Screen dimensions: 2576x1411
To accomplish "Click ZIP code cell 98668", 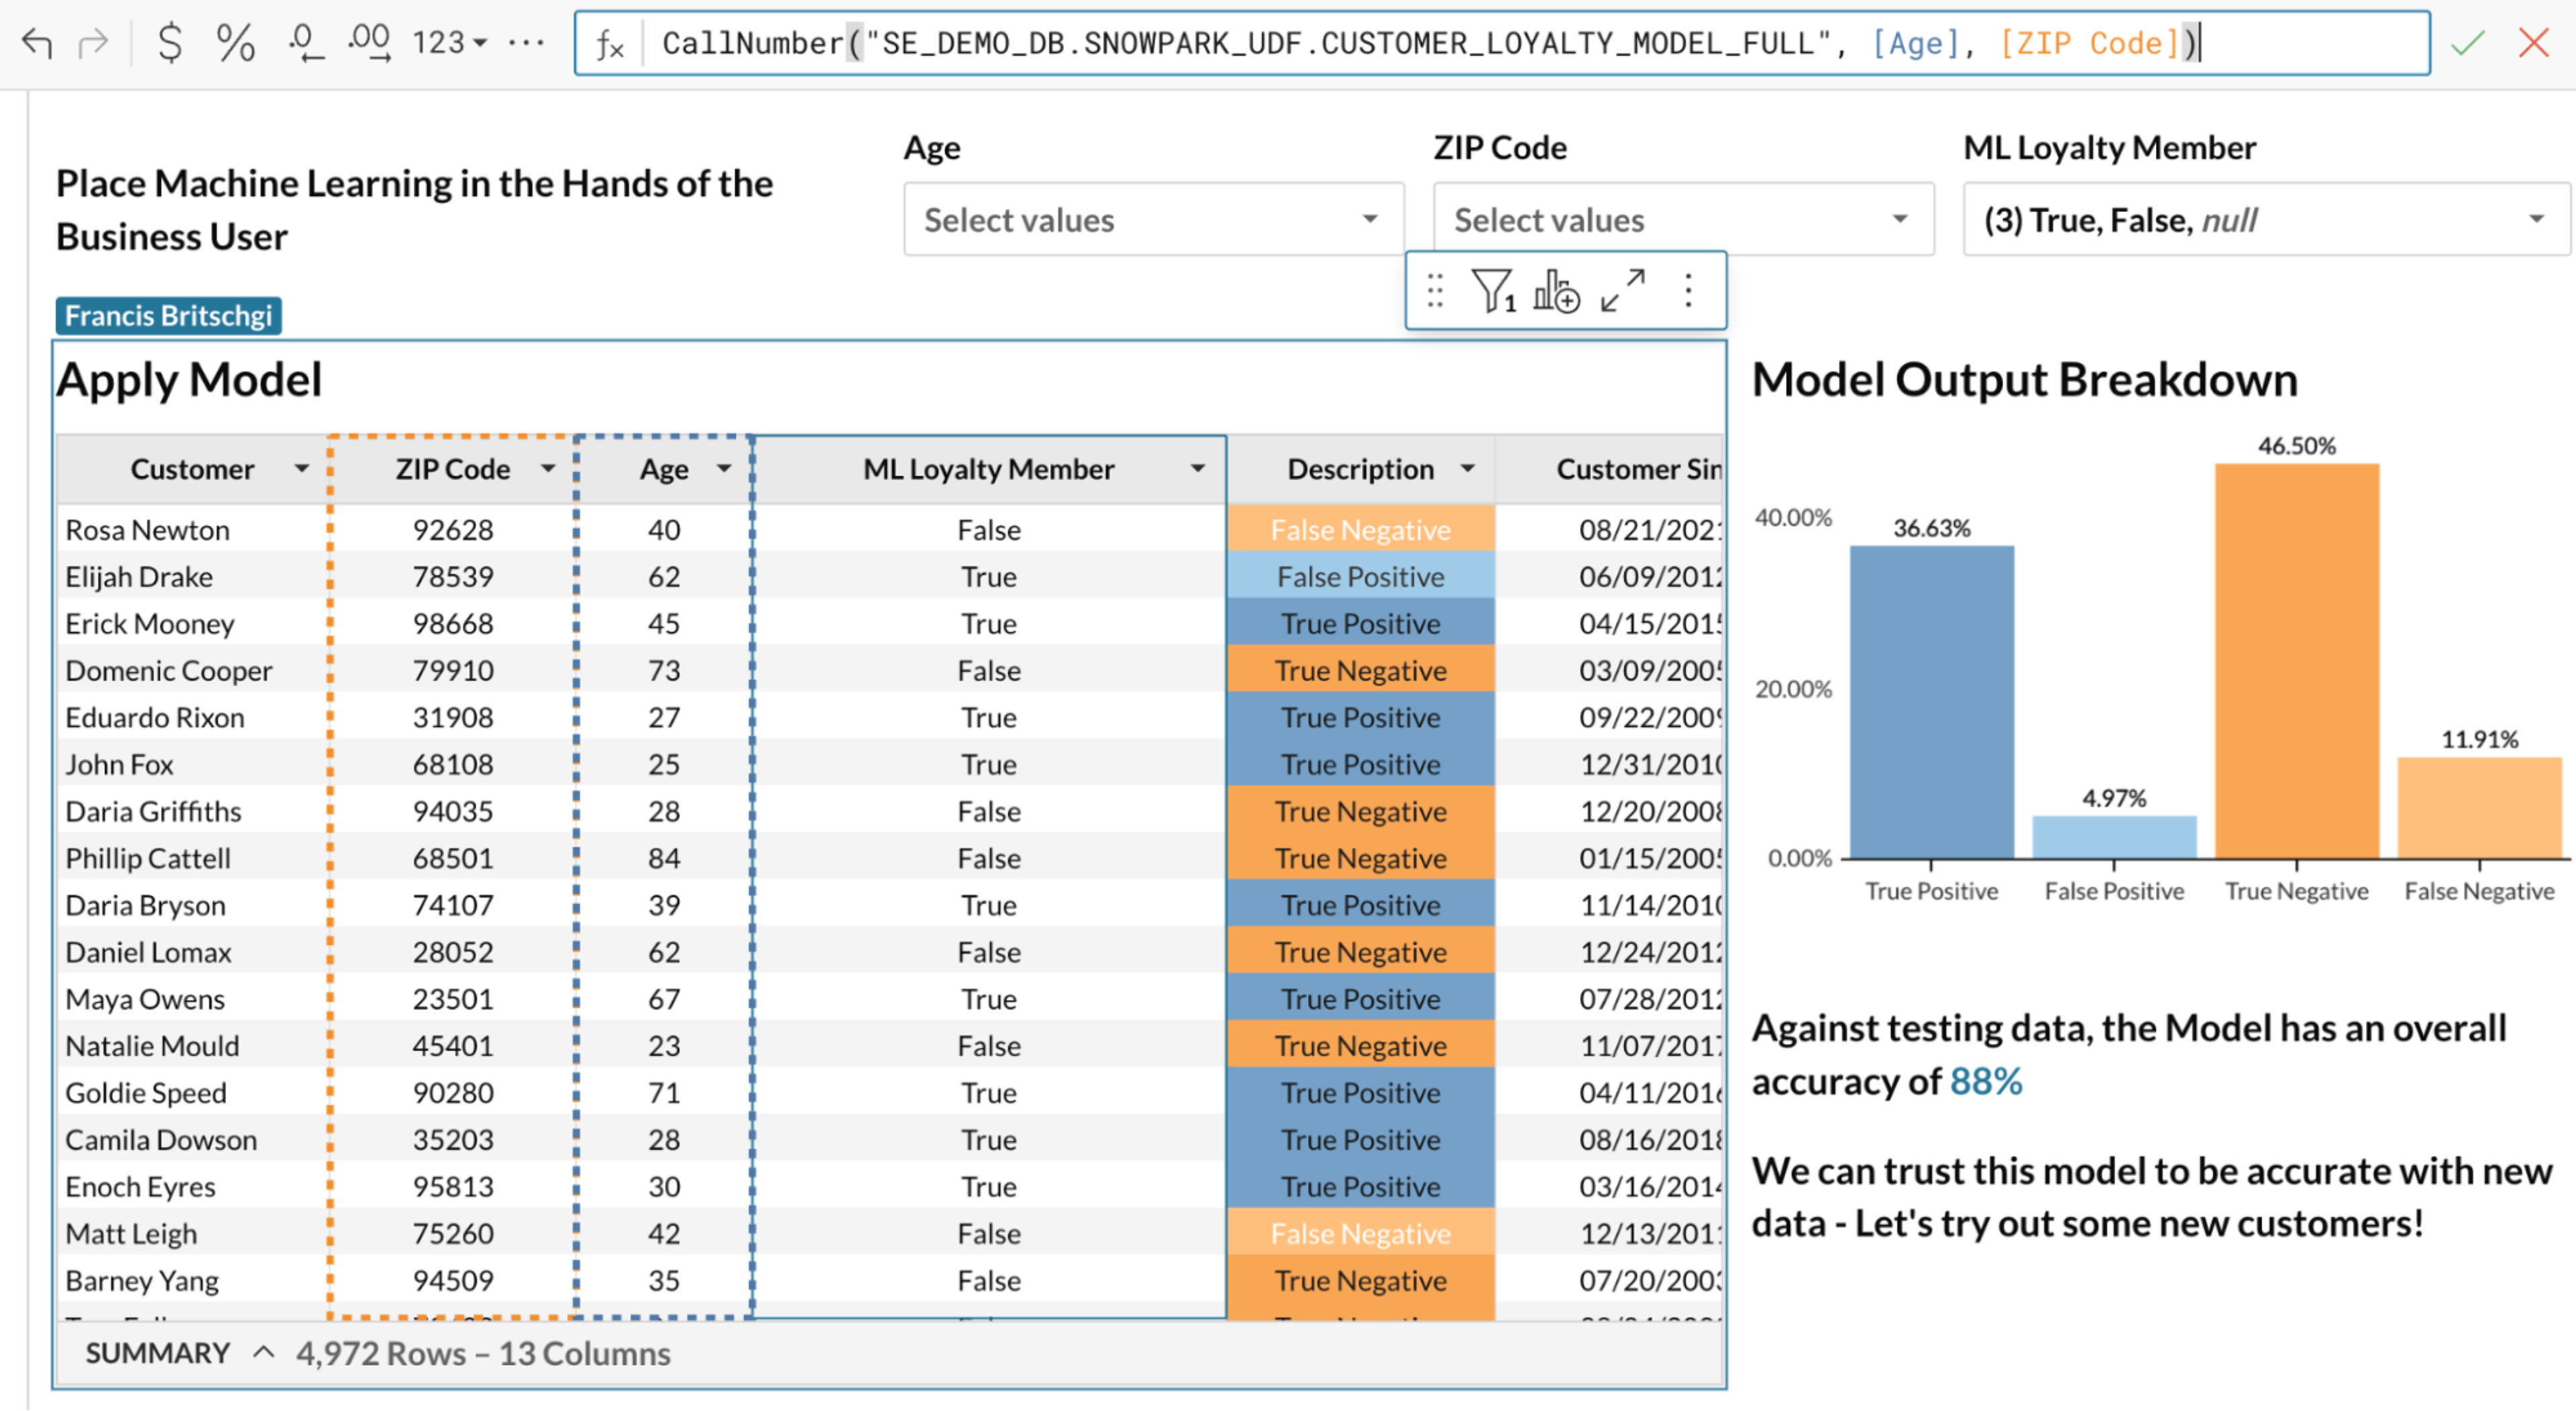I will coord(453,623).
